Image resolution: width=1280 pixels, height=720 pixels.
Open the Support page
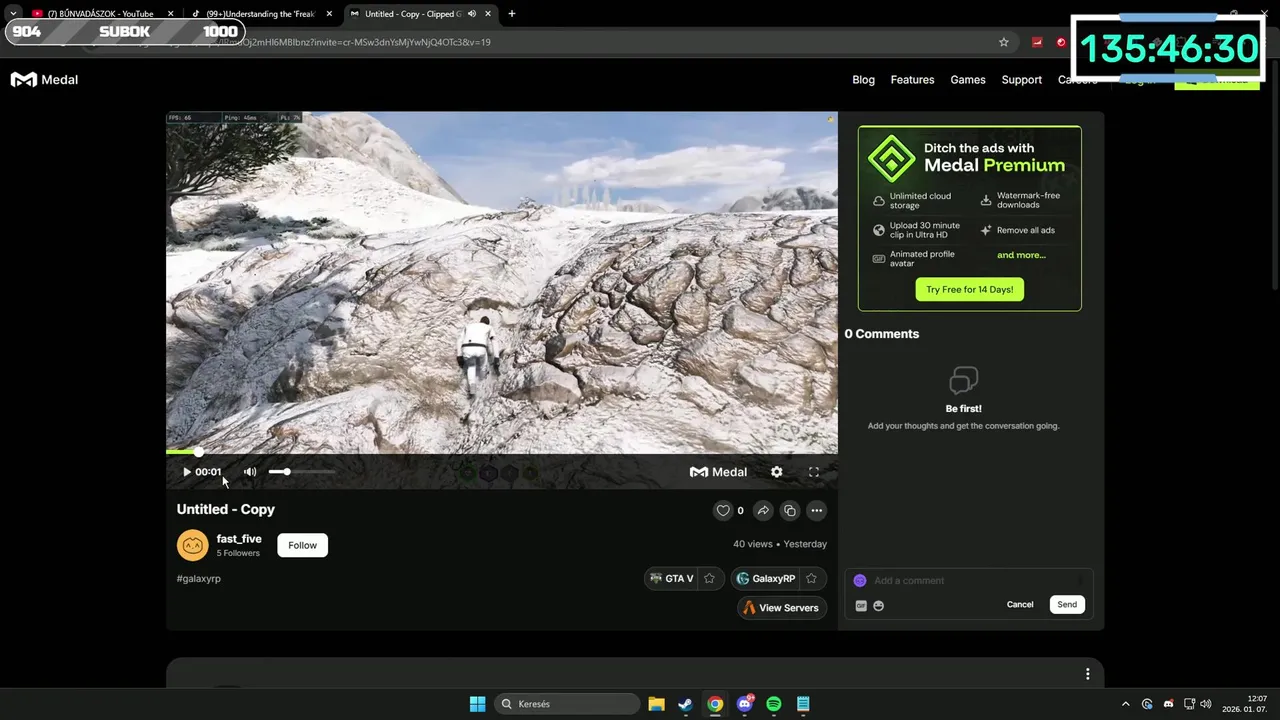click(x=1021, y=80)
